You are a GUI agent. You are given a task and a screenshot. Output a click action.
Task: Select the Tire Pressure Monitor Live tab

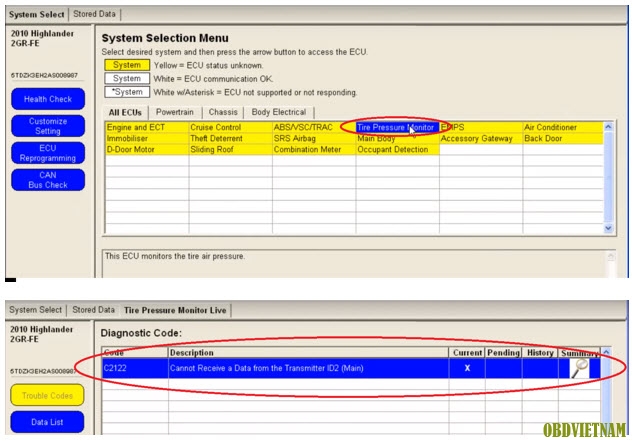175,310
